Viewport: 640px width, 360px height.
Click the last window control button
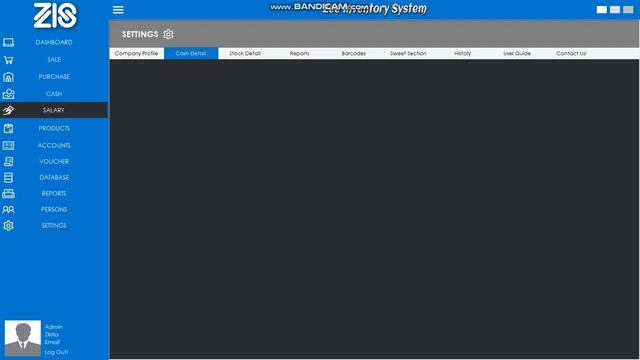click(x=628, y=10)
